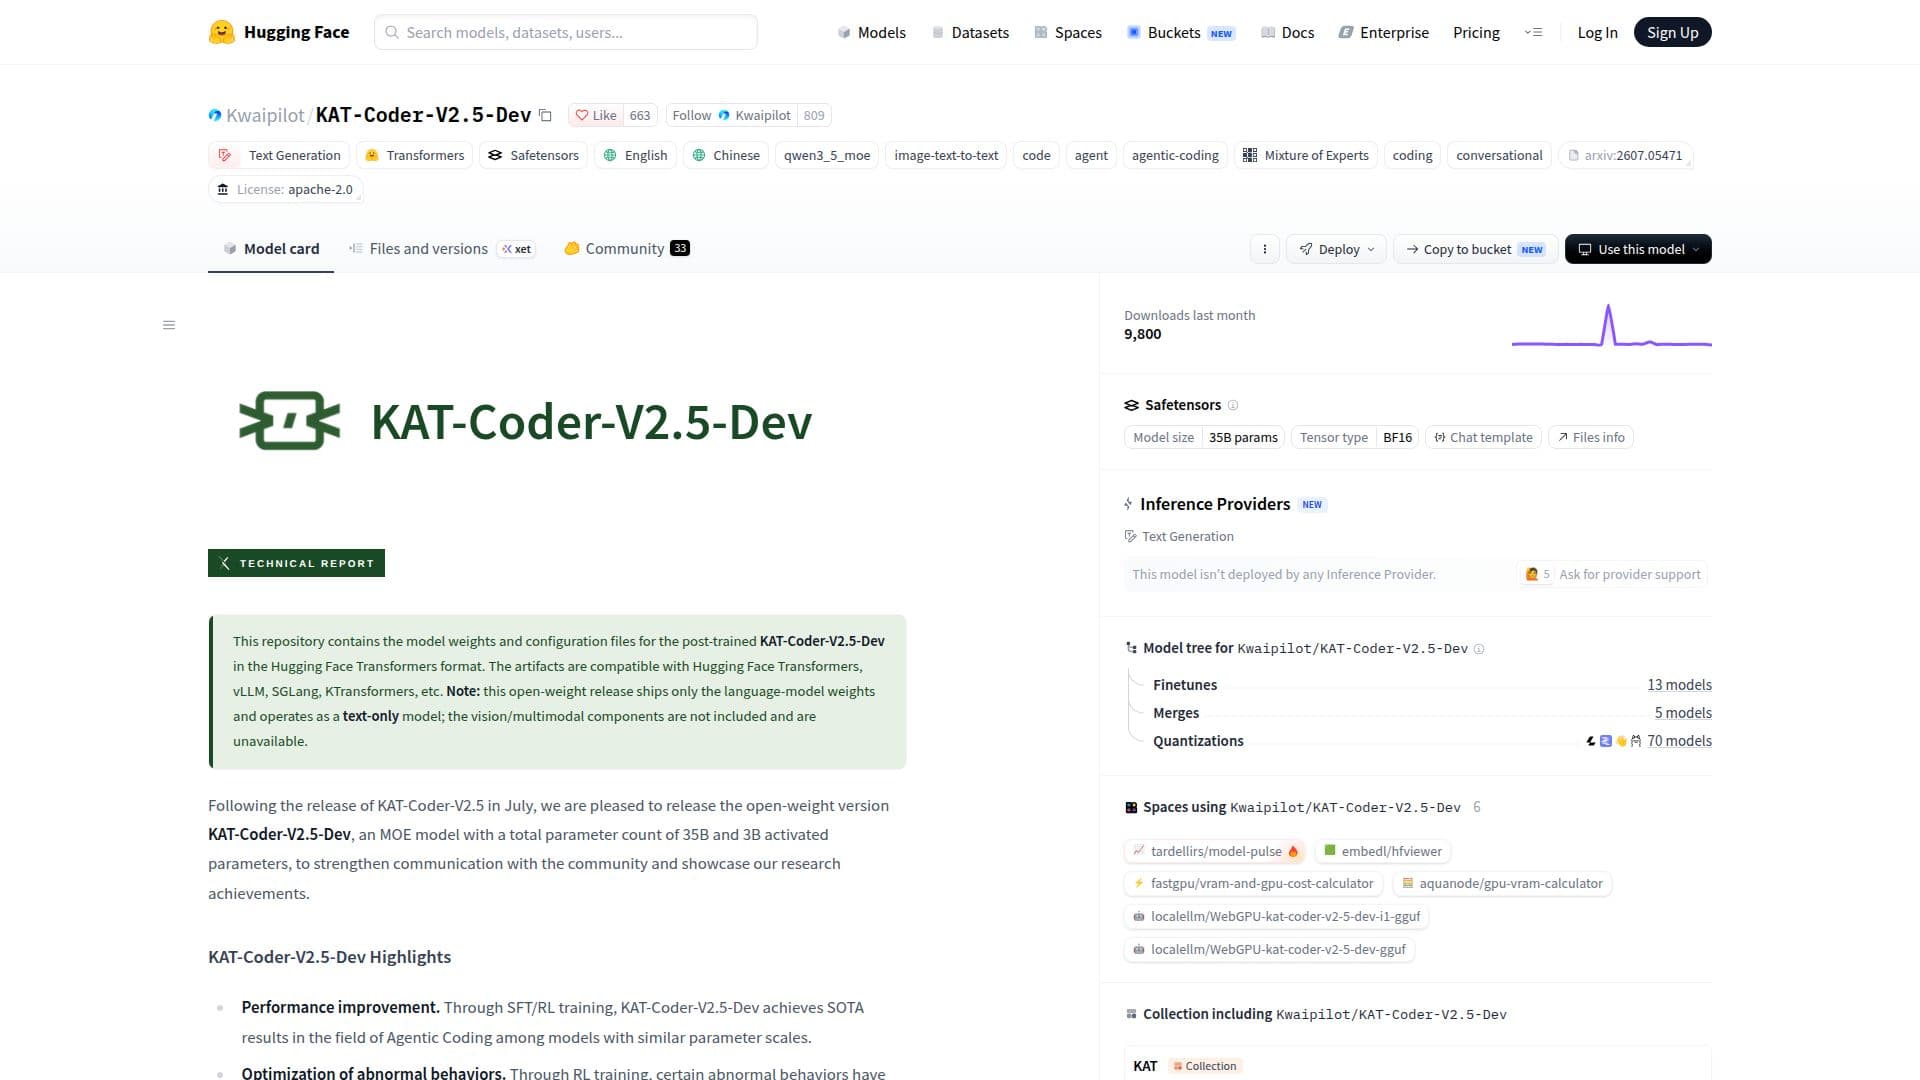This screenshot has width=1920, height=1080.
Task: Open tardellirs/model-pulse space
Action: [x=1215, y=851]
